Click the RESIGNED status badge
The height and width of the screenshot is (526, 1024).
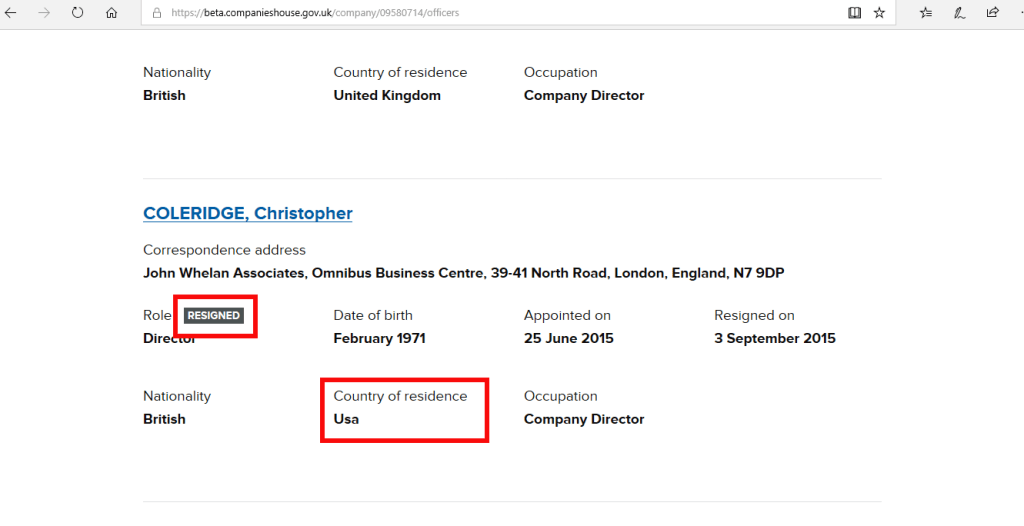213,315
